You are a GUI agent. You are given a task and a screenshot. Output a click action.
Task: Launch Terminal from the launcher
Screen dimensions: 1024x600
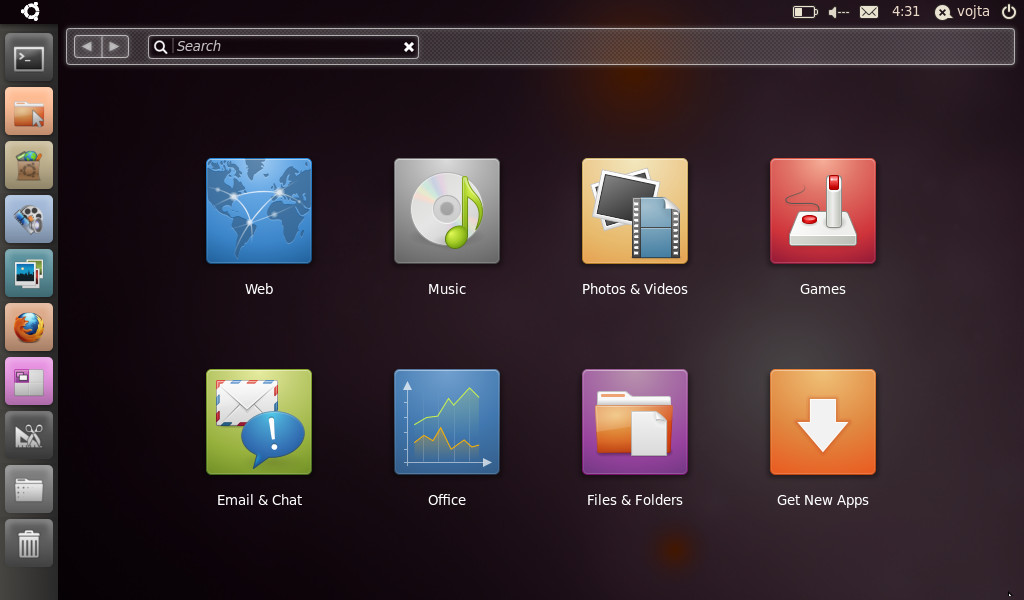[29, 58]
